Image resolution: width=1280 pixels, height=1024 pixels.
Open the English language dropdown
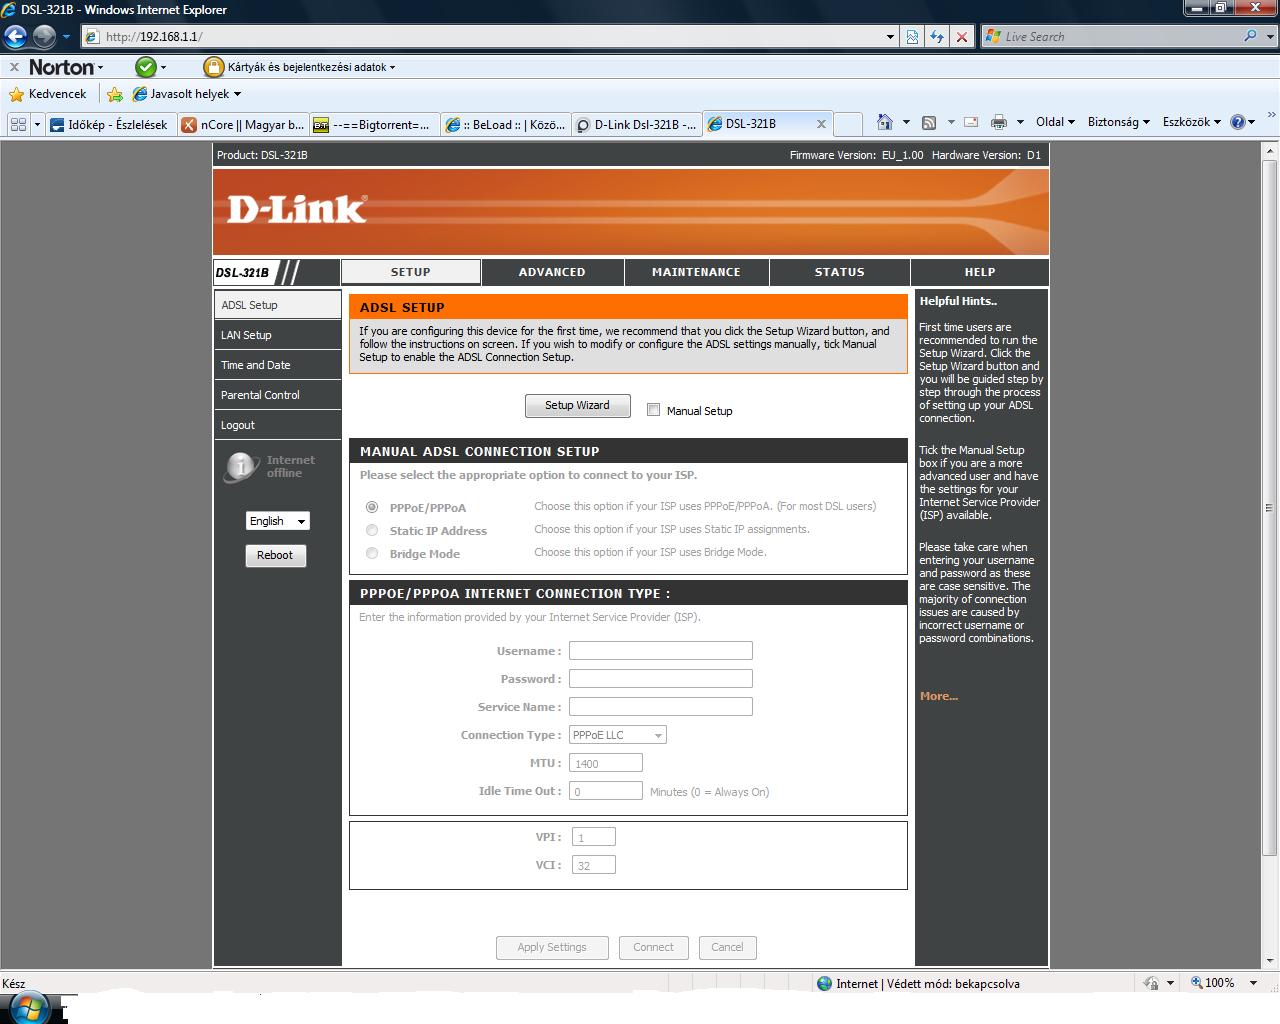coord(277,521)
